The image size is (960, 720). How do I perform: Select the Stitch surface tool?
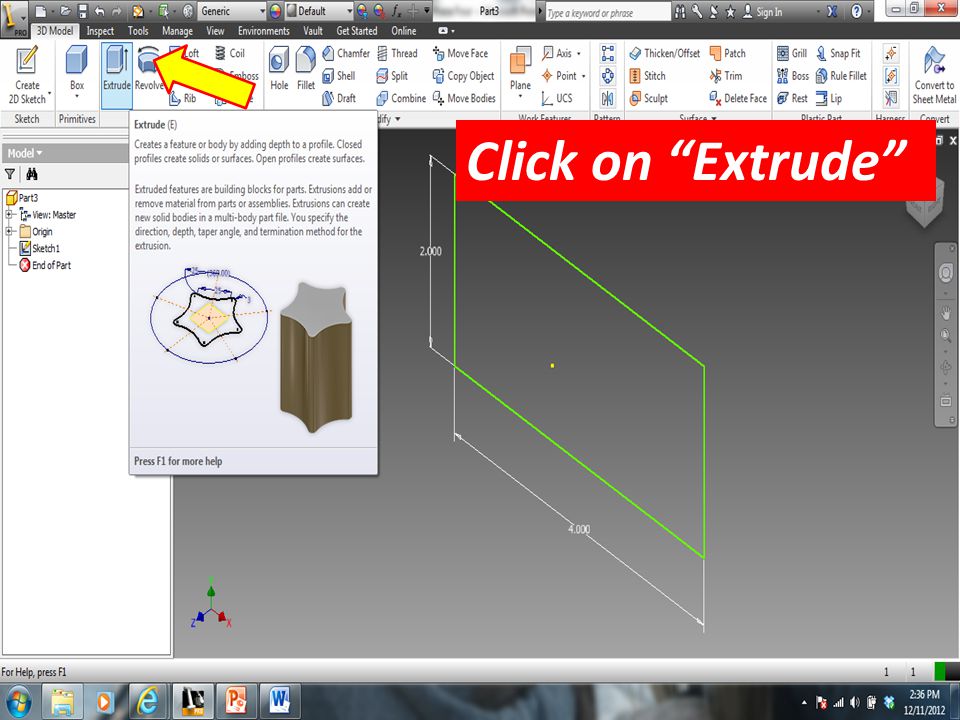pyautogui.click(x=648, y=76)
